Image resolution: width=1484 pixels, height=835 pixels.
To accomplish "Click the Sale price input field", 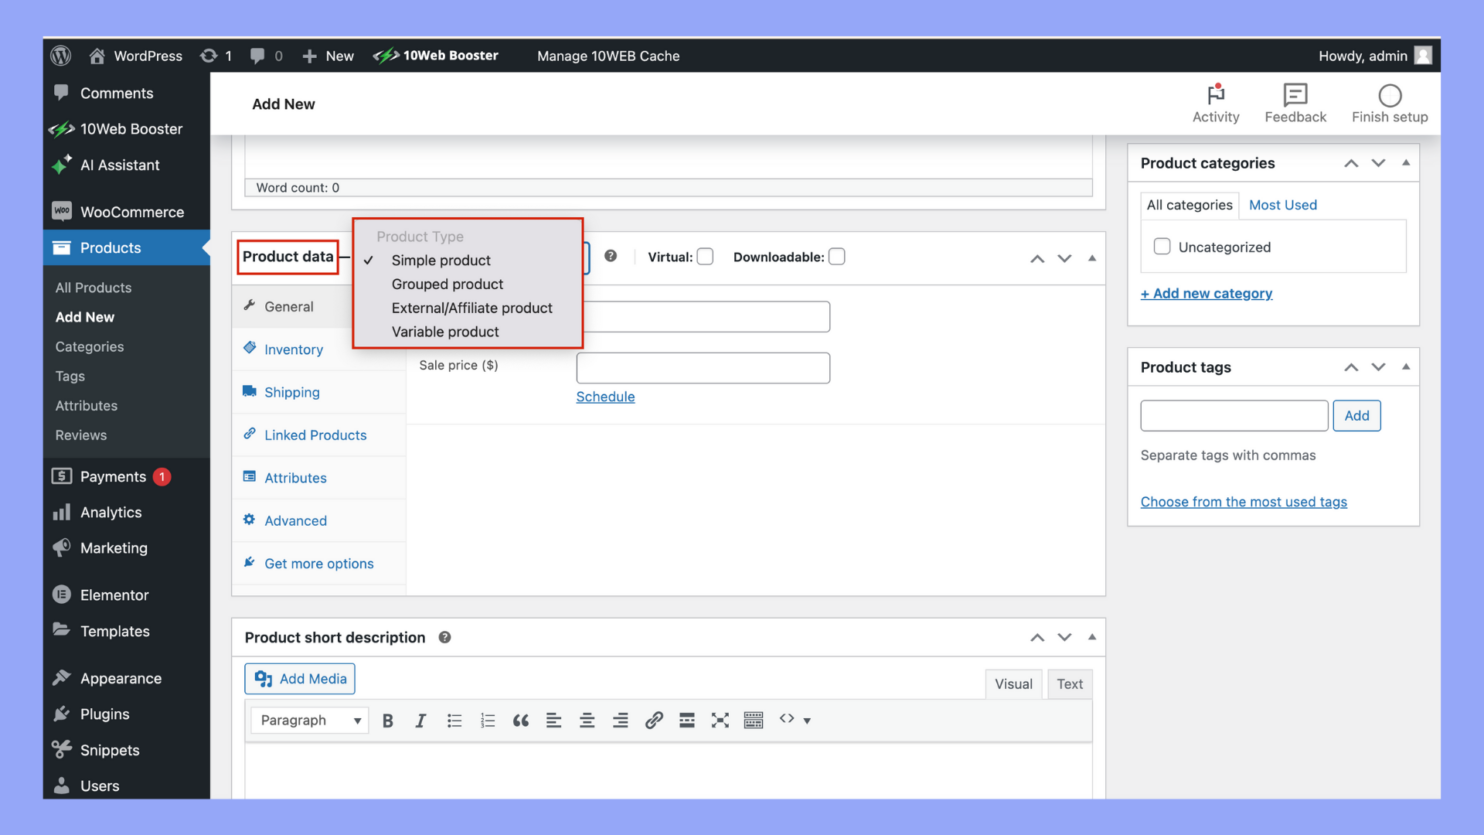I will (x=703, y=368).
